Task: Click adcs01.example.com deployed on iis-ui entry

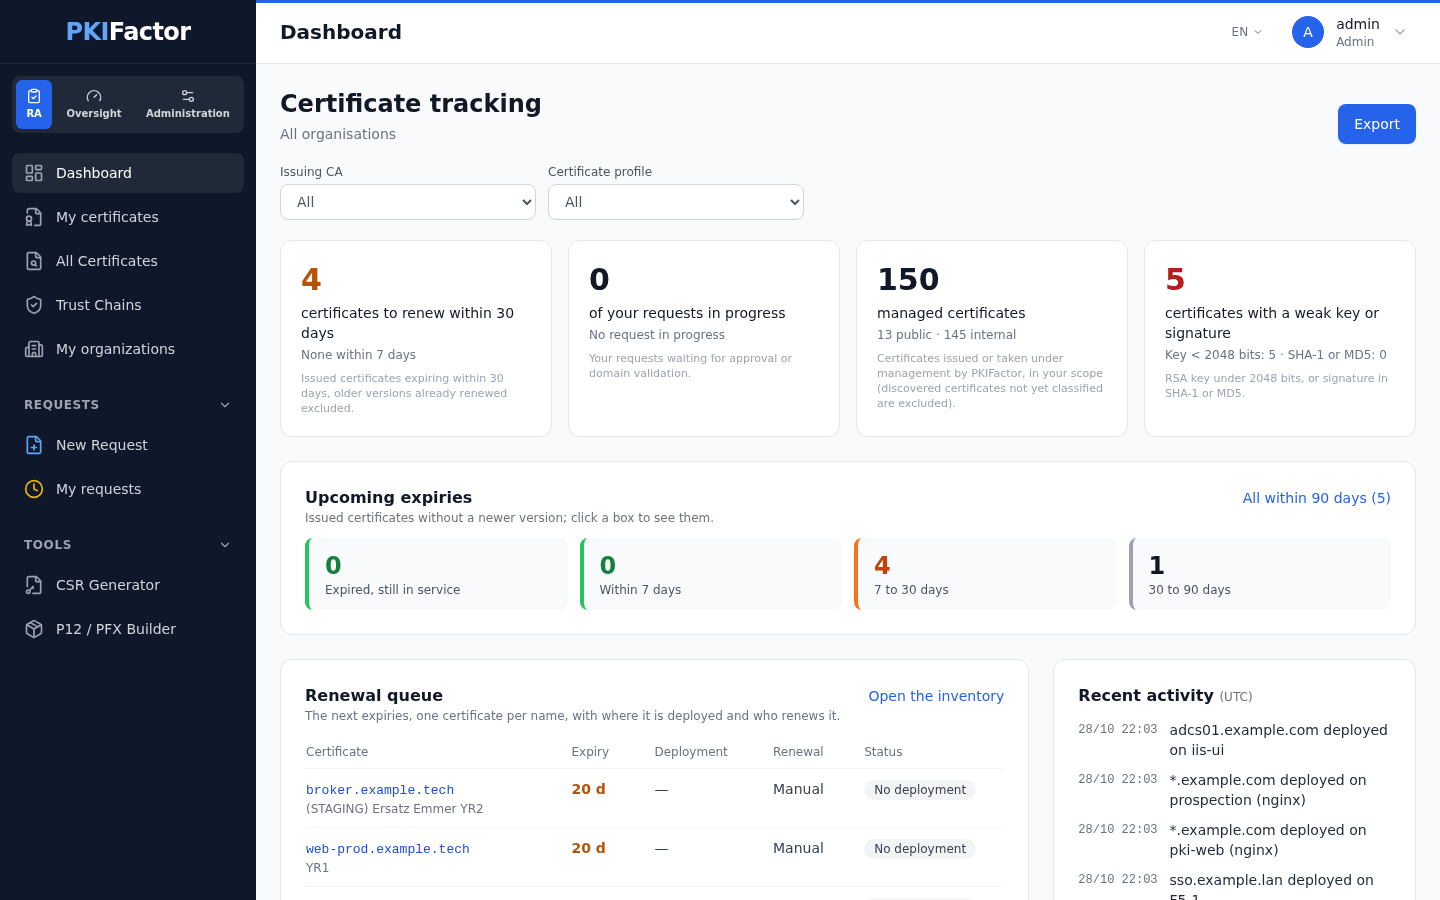Action: [1234, 740]
